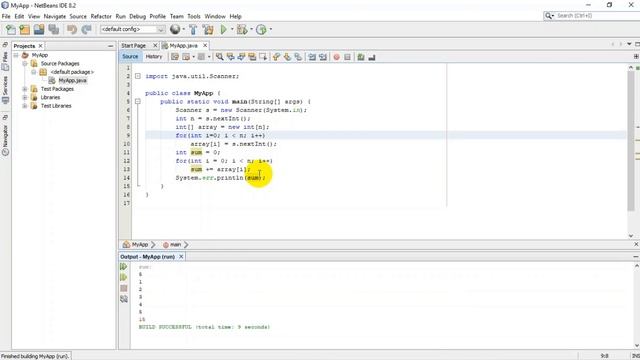
Task: Click the Re-run green icon in Output panel
Action: 124,267
